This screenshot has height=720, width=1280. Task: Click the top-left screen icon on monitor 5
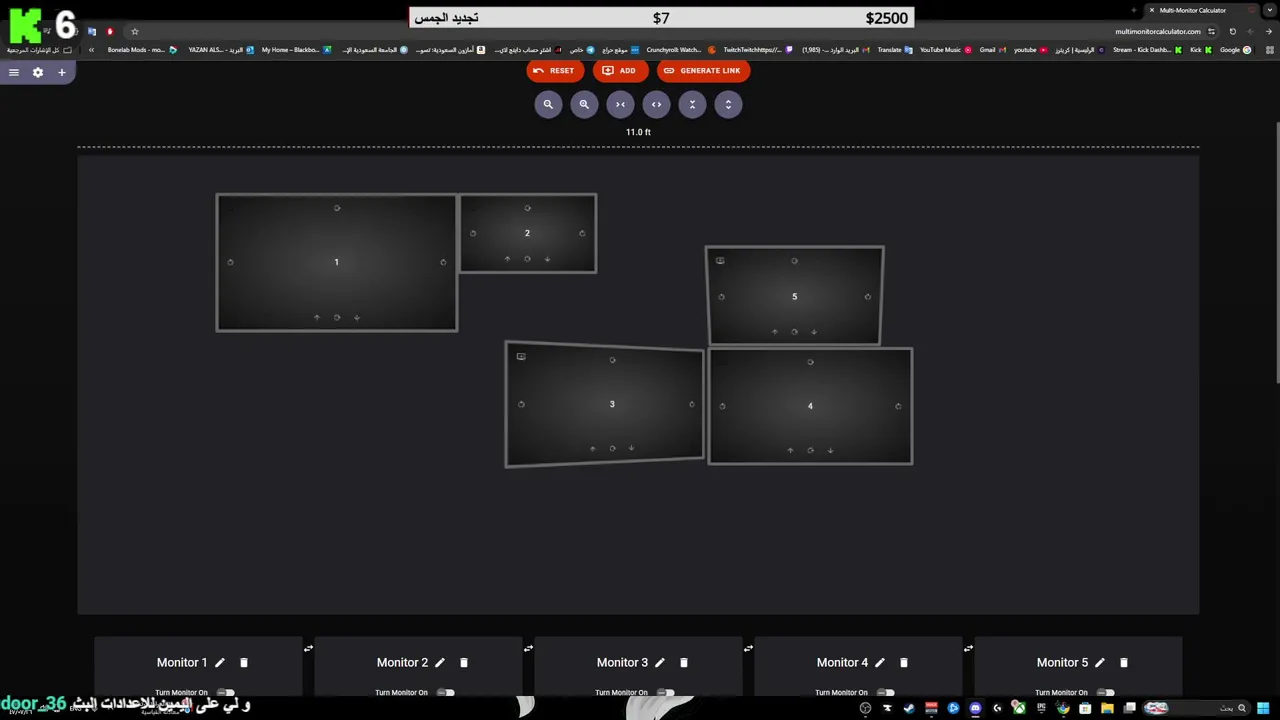tap(720, 261)
